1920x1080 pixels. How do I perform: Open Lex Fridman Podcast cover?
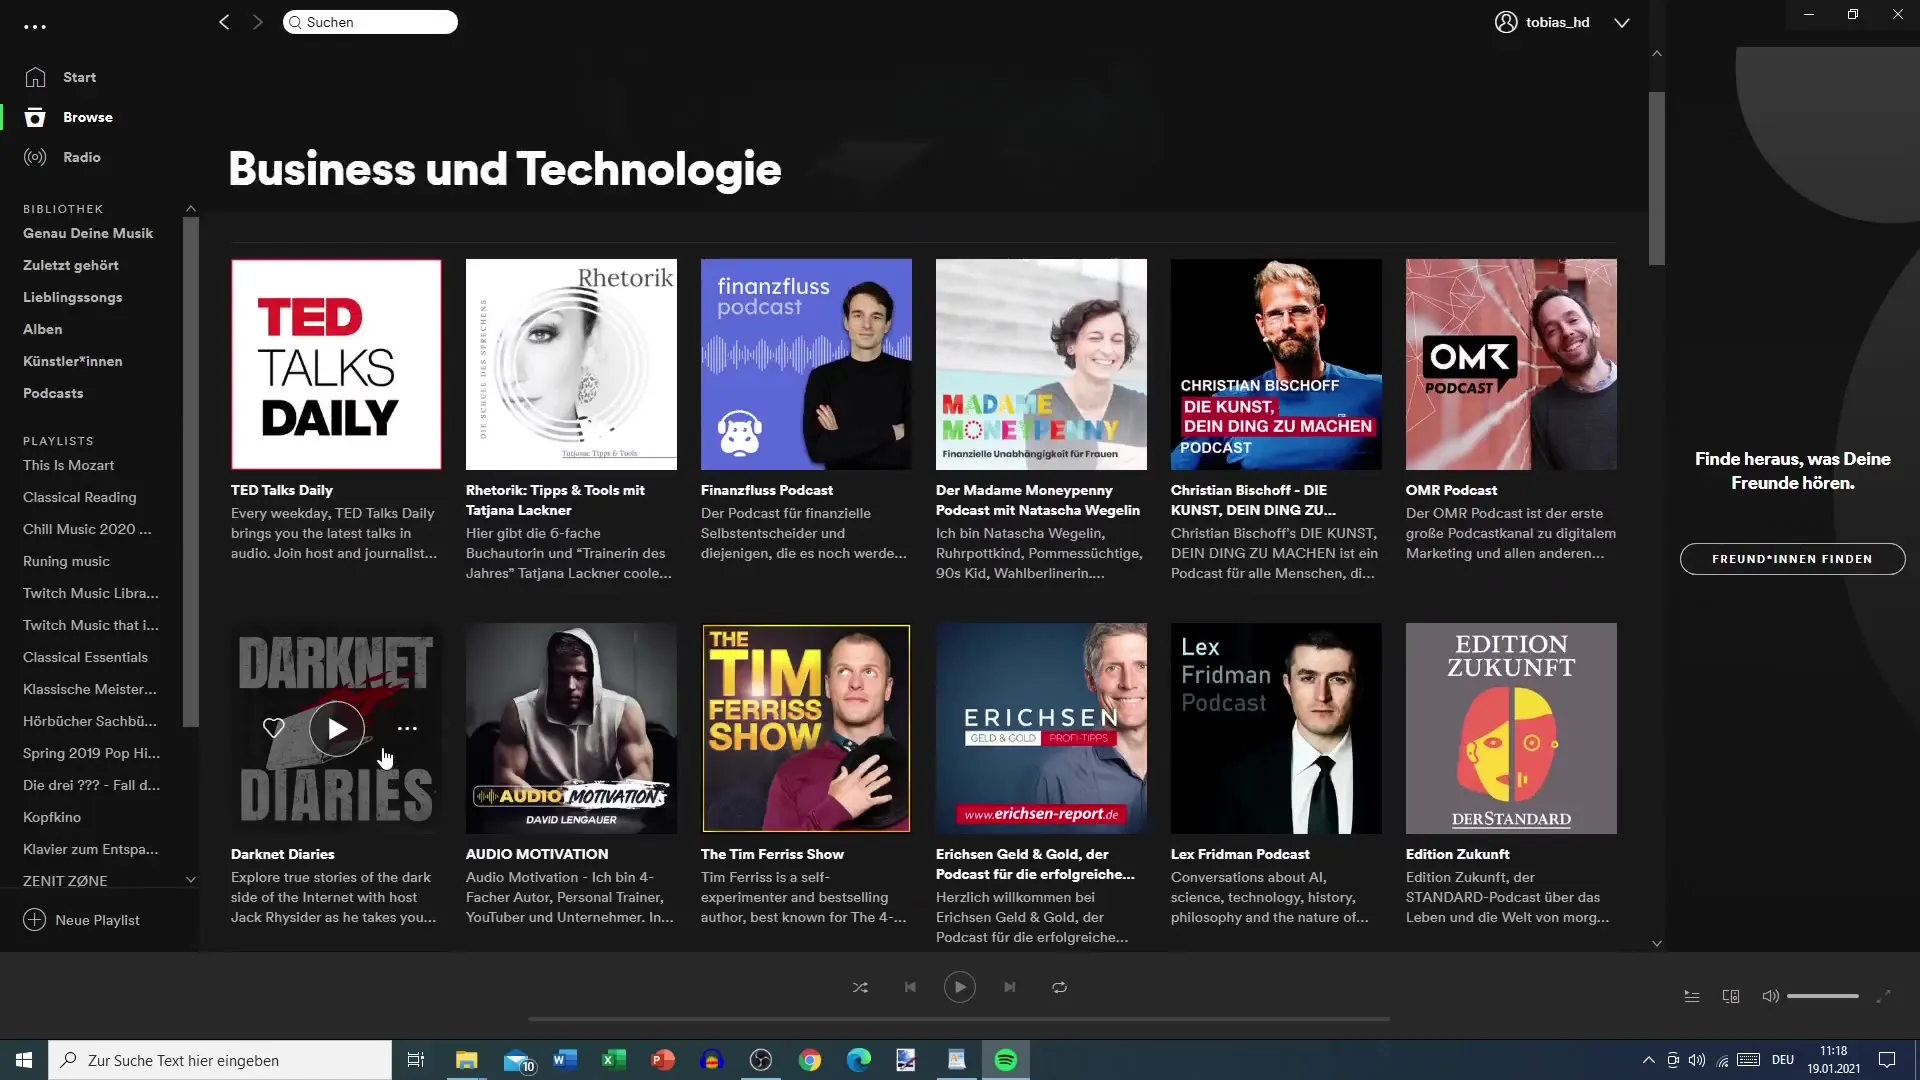pos(1276,728)
